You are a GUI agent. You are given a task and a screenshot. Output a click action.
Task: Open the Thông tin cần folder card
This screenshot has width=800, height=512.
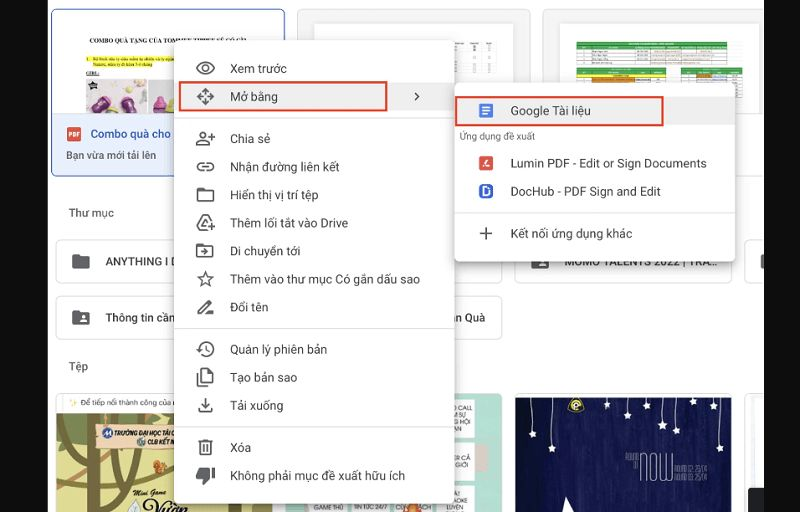[115, 318]
